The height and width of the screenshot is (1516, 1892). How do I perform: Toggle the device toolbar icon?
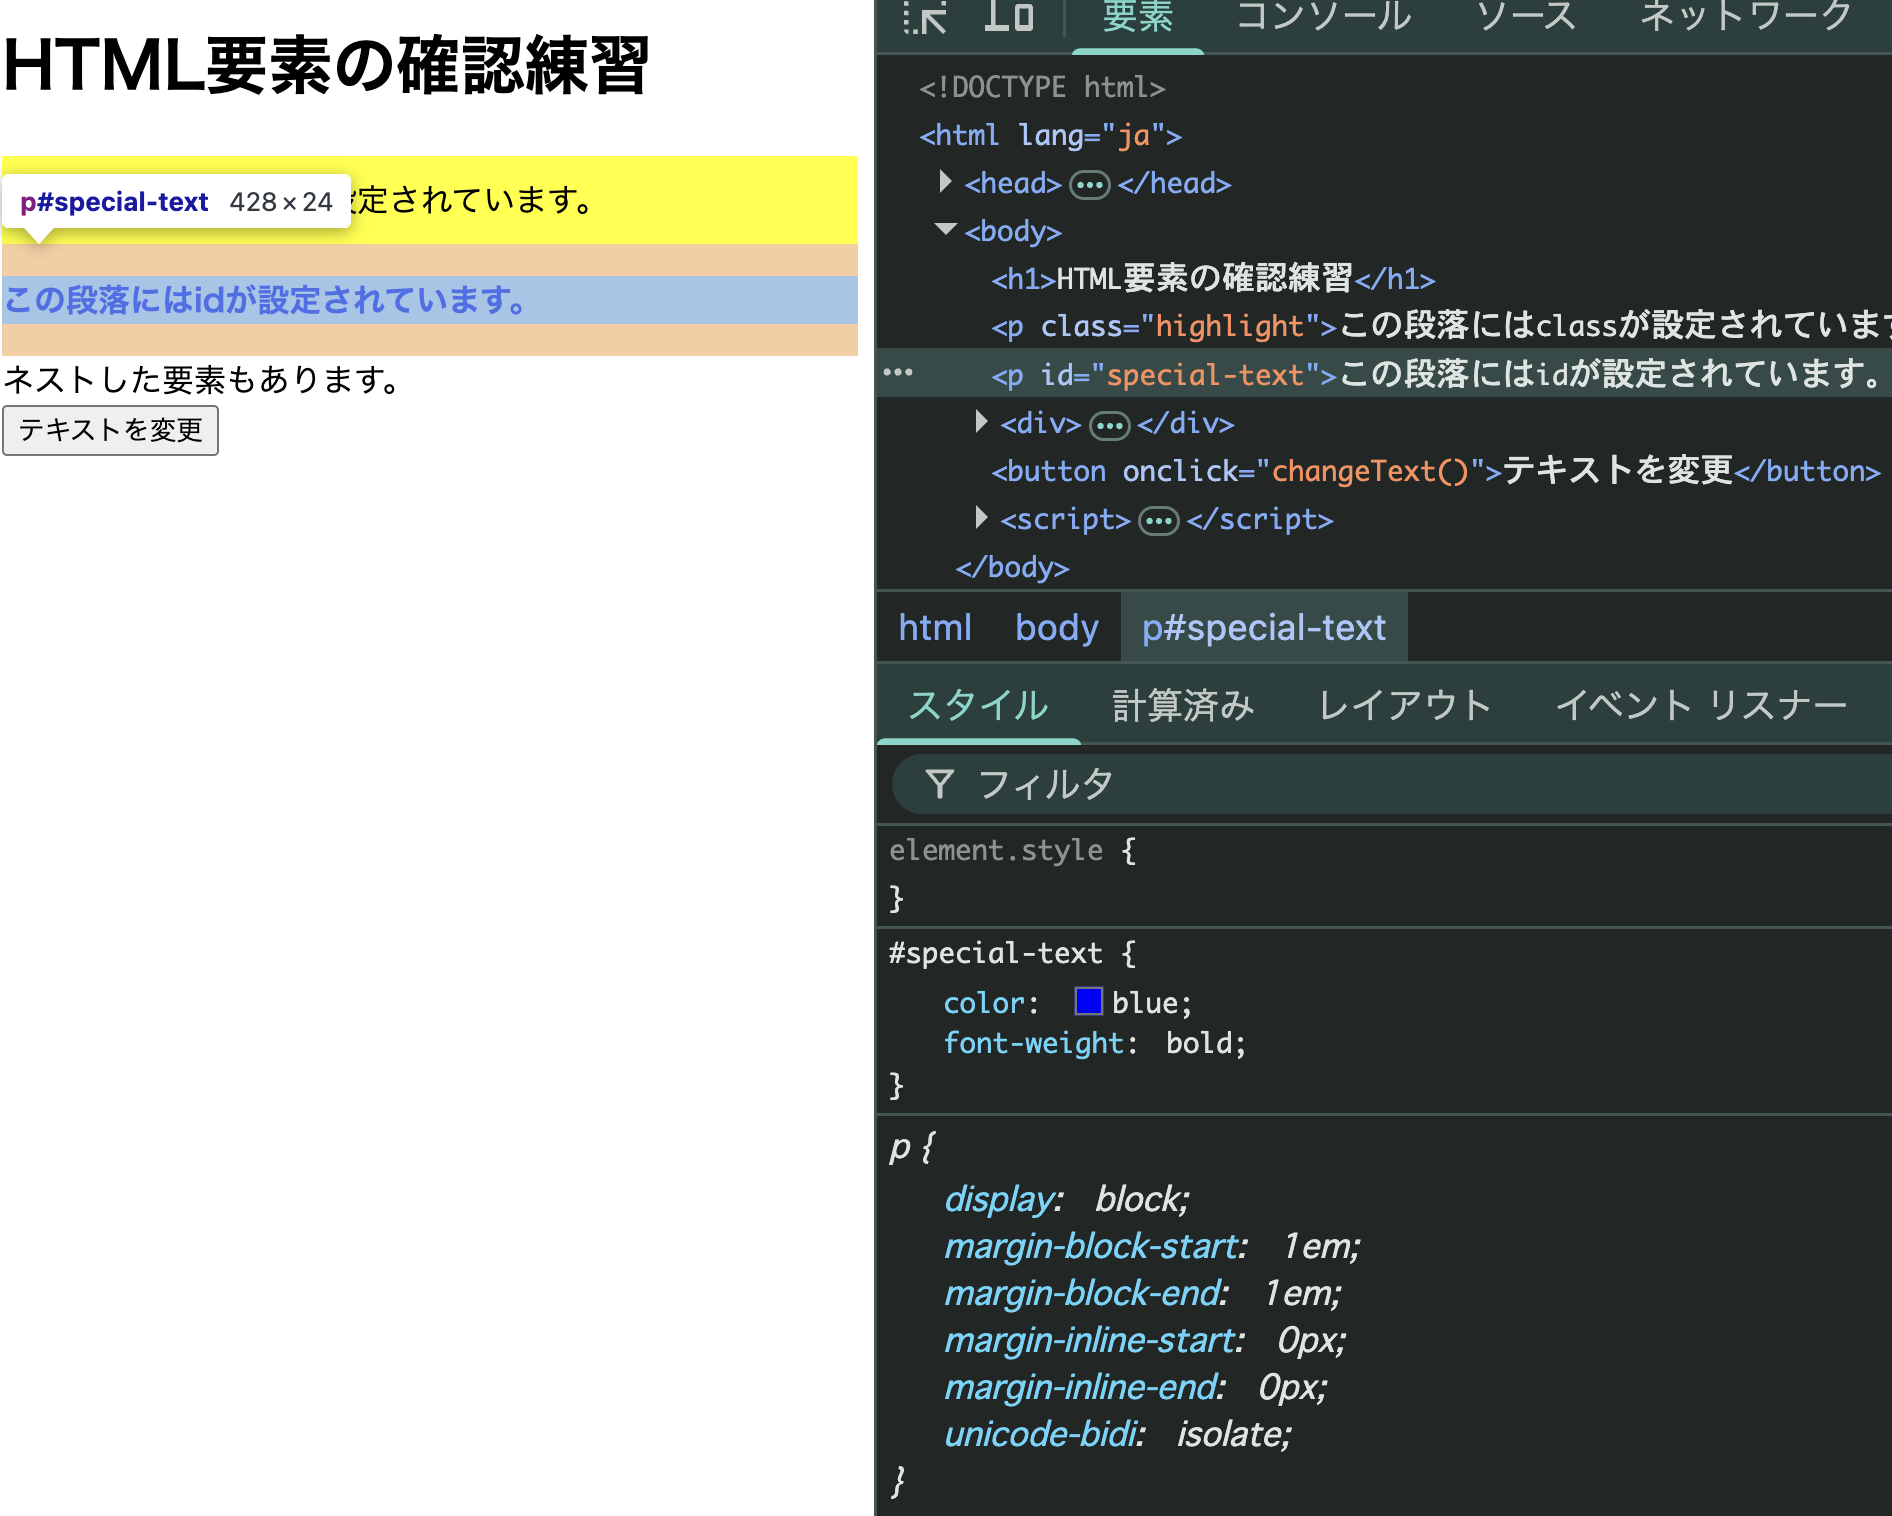click(1008, 16)
